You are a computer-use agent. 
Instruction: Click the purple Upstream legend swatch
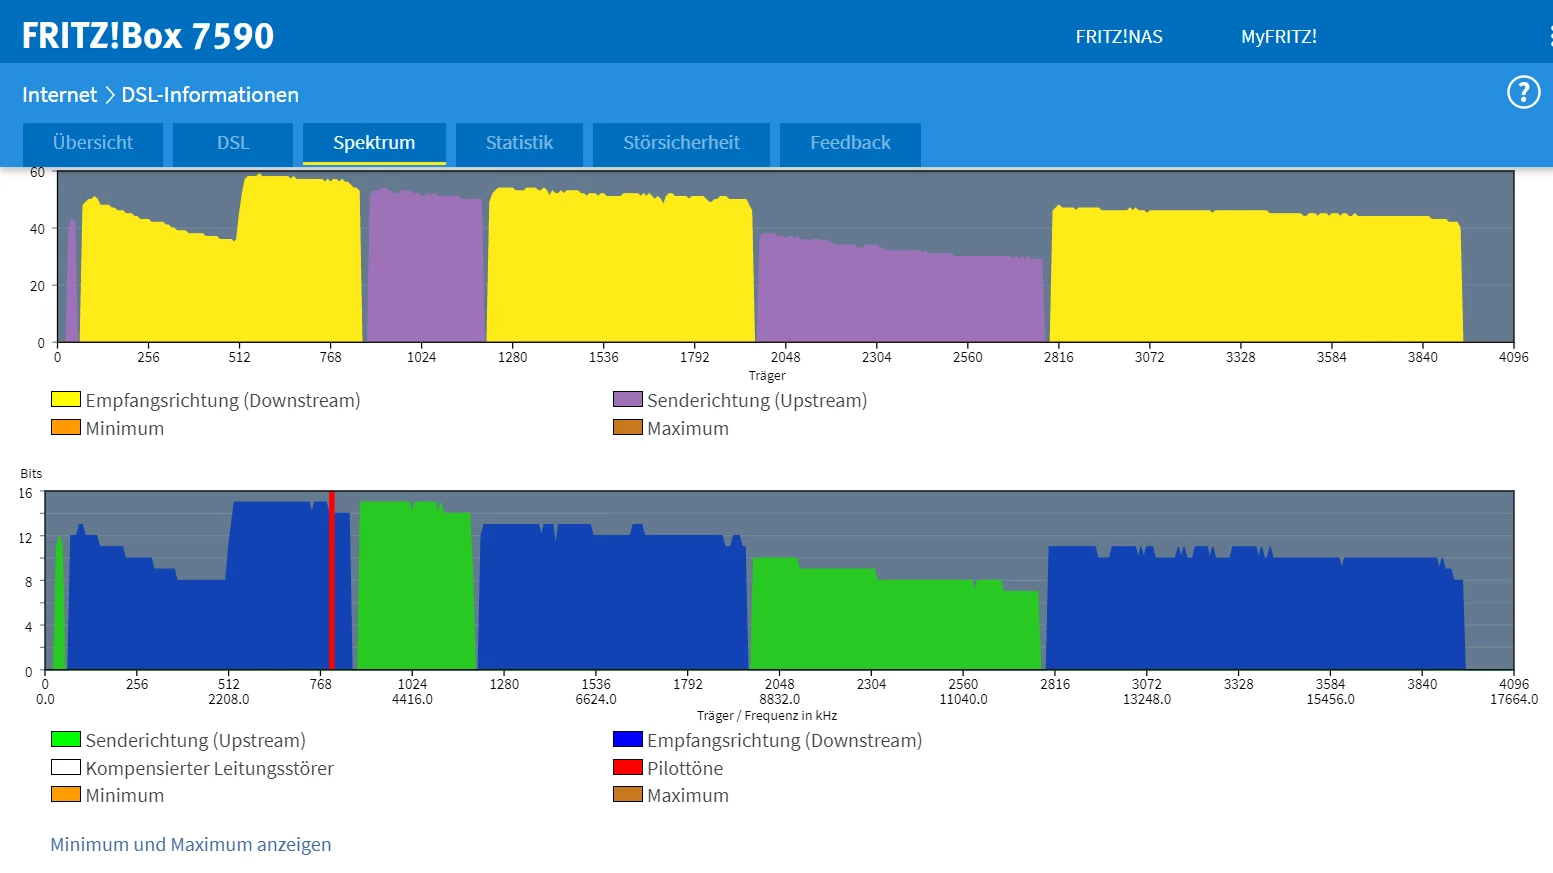pyautogui.click(x=628, y=399)
